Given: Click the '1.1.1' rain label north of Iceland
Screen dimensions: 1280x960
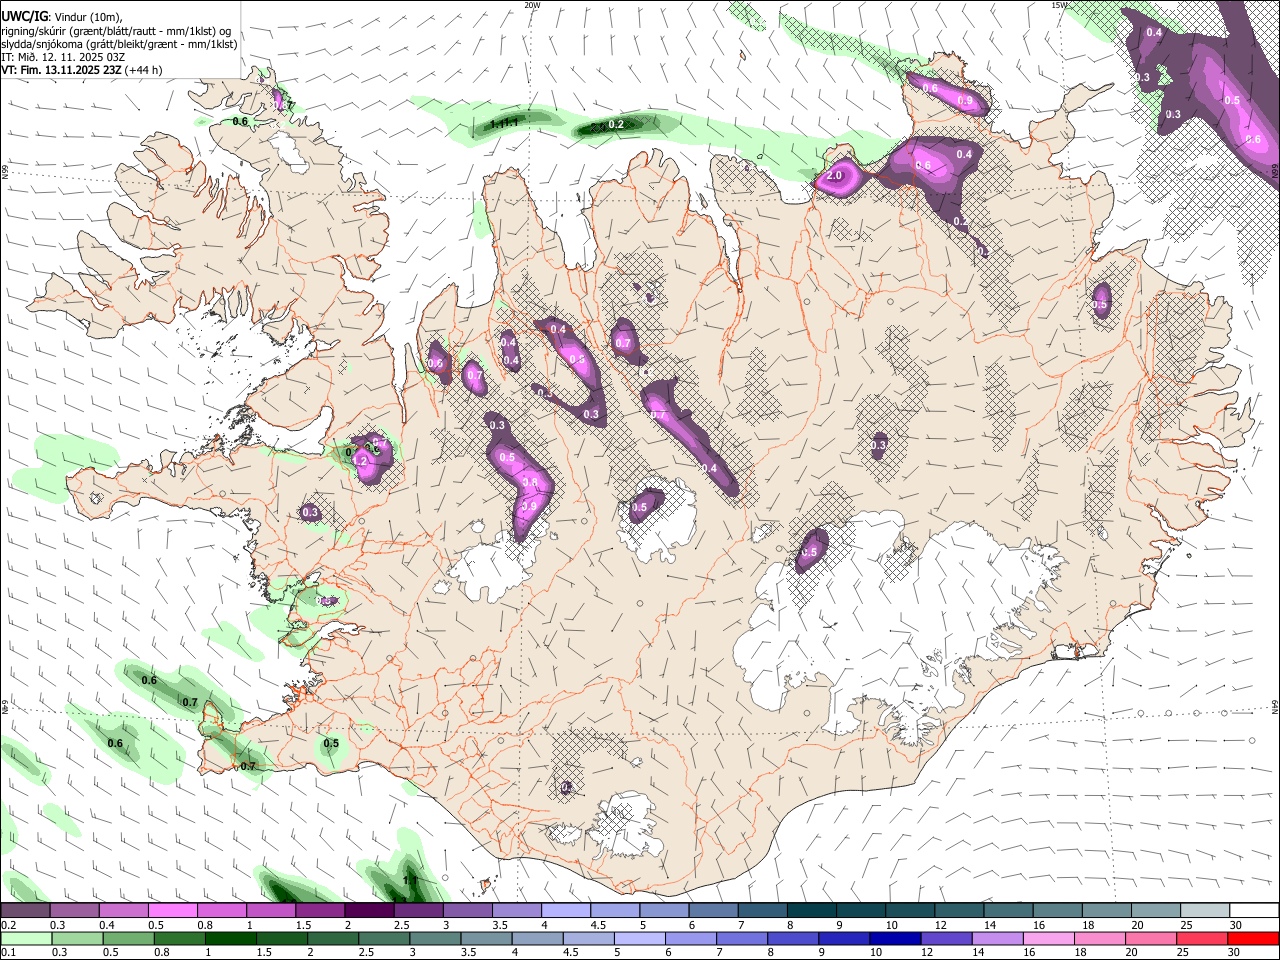Looking at the screenshot, I should coord(505,124).
